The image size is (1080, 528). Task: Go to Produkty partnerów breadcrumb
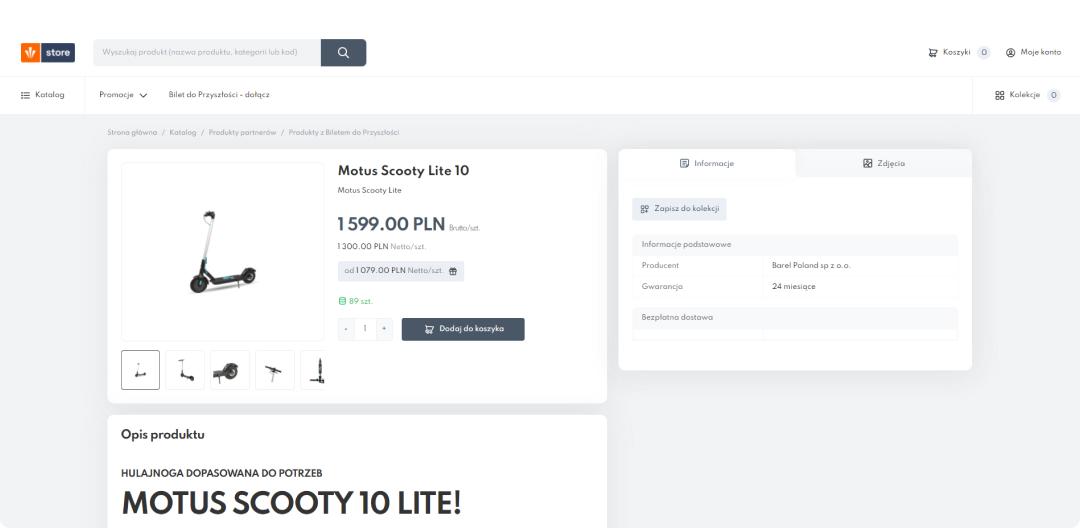(242, 132)
